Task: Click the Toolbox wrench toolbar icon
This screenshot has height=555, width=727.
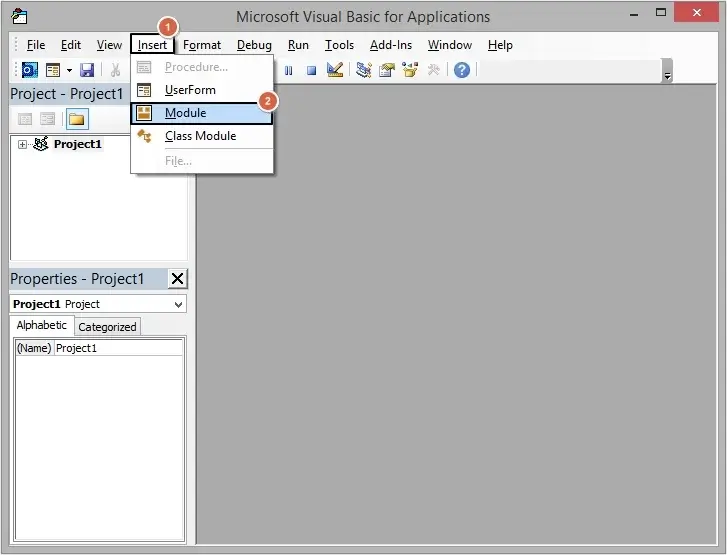Action: pyautogui.click(x=434, y=70)
